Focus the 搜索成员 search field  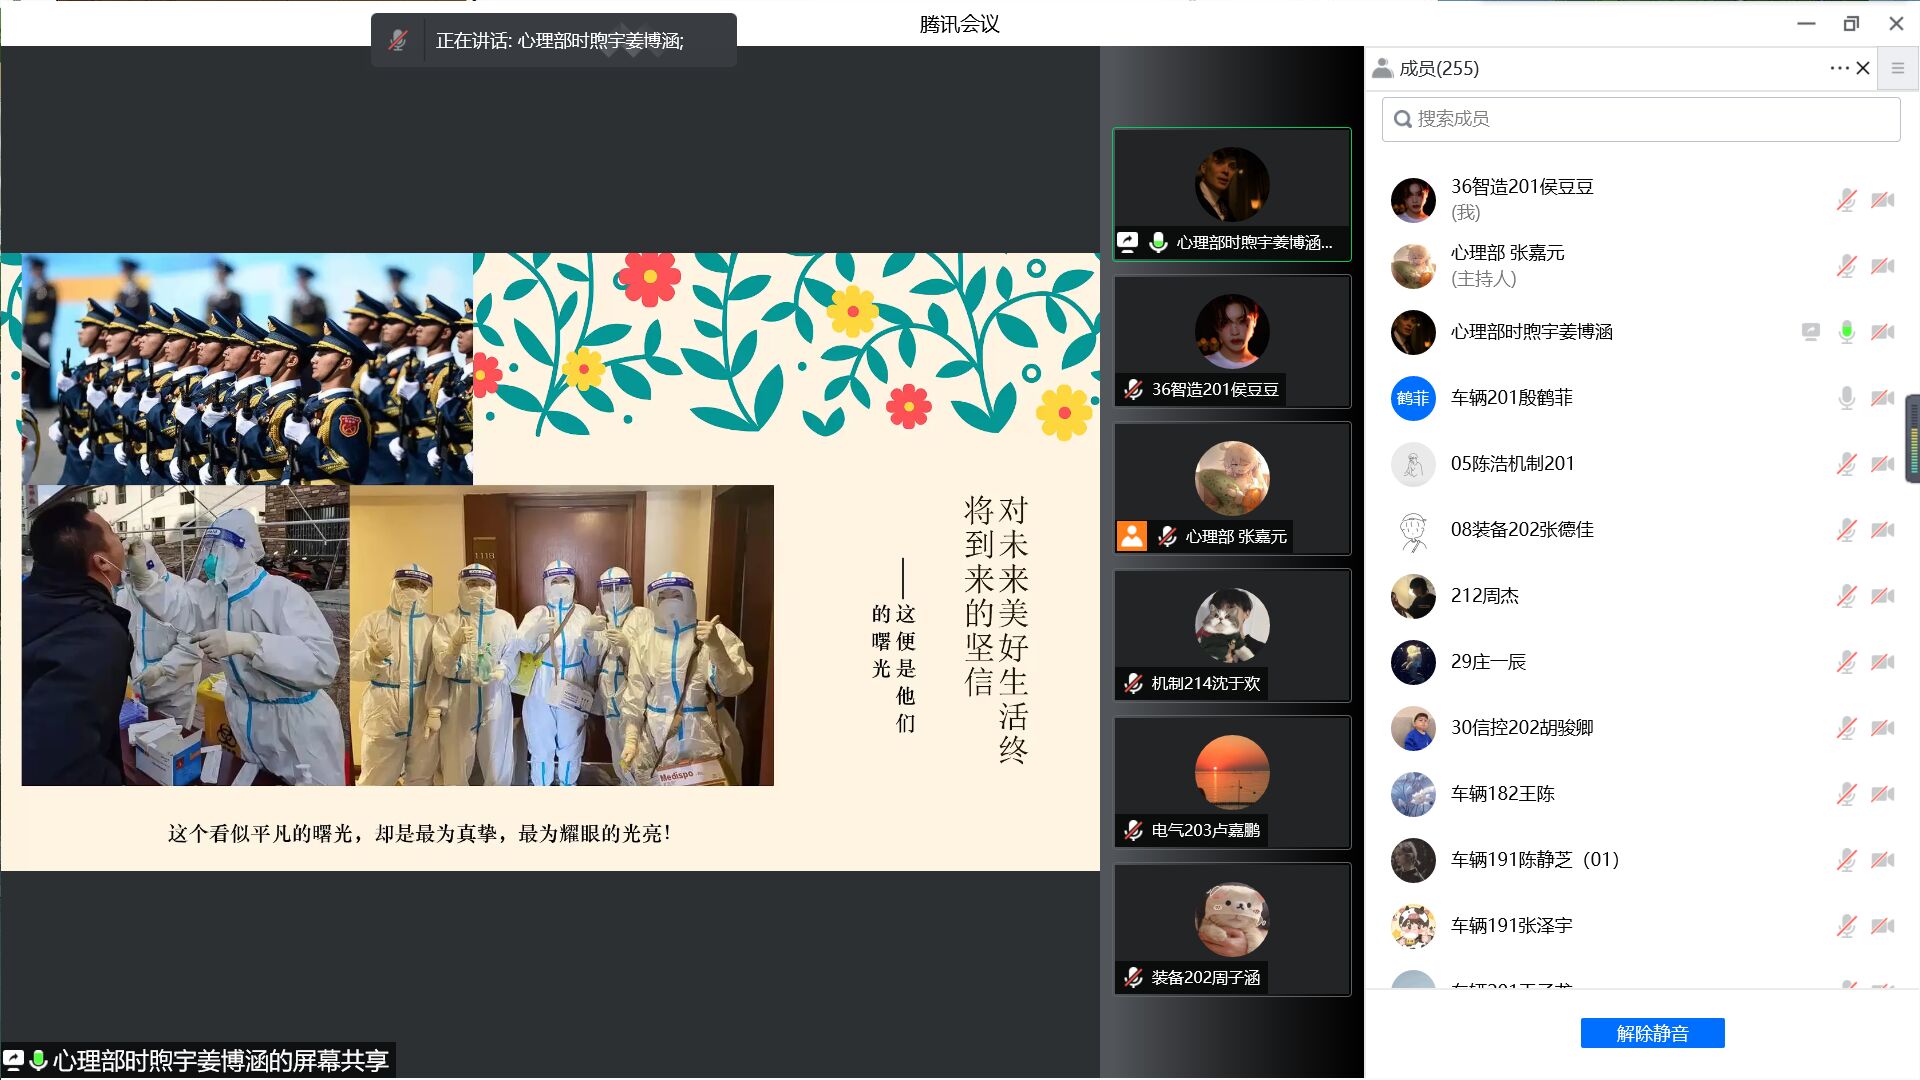[1640, 119]
